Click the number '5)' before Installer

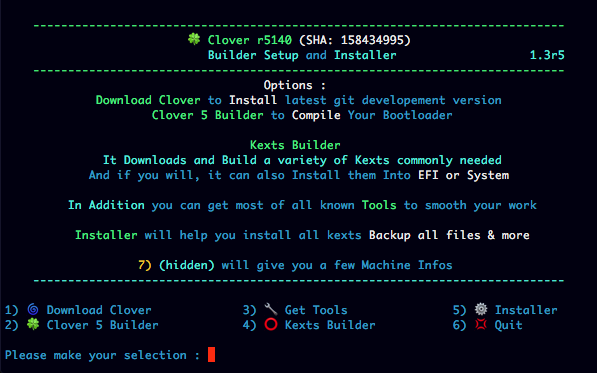(x=460, y=310)
